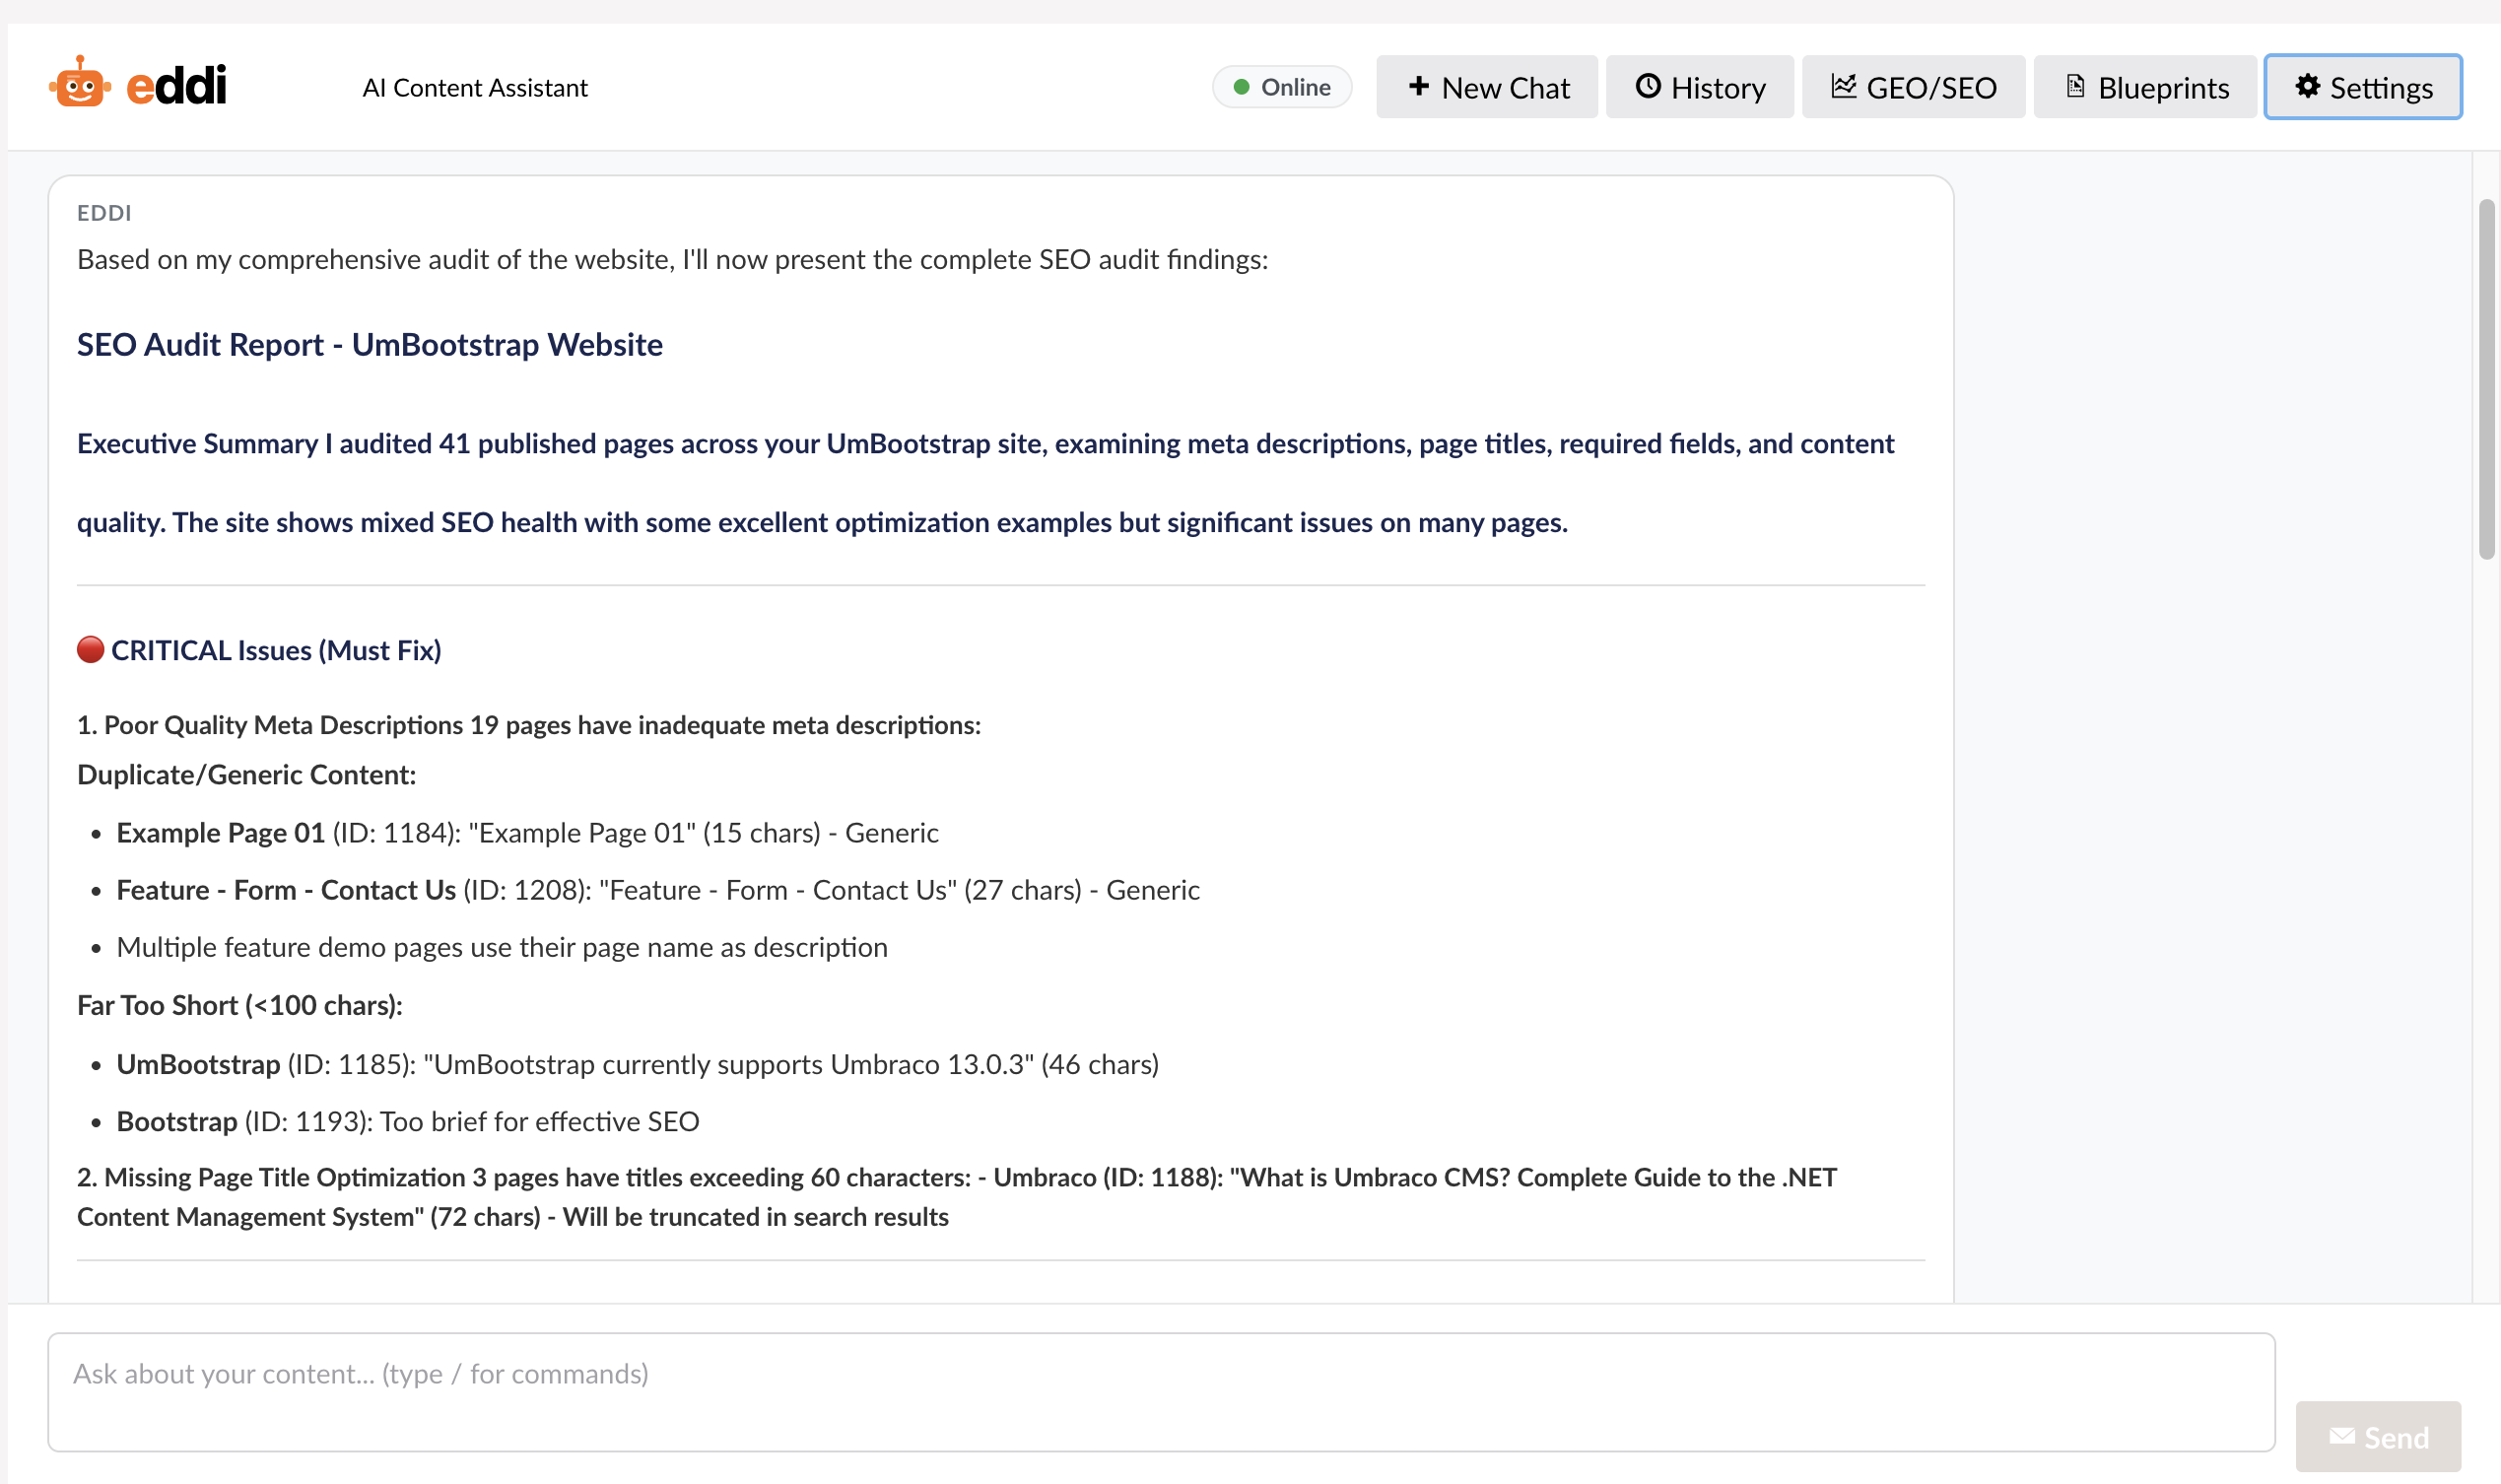Screen dimensions: 2501x1484
Task: Open Settings
Action: coord(2362,87)
